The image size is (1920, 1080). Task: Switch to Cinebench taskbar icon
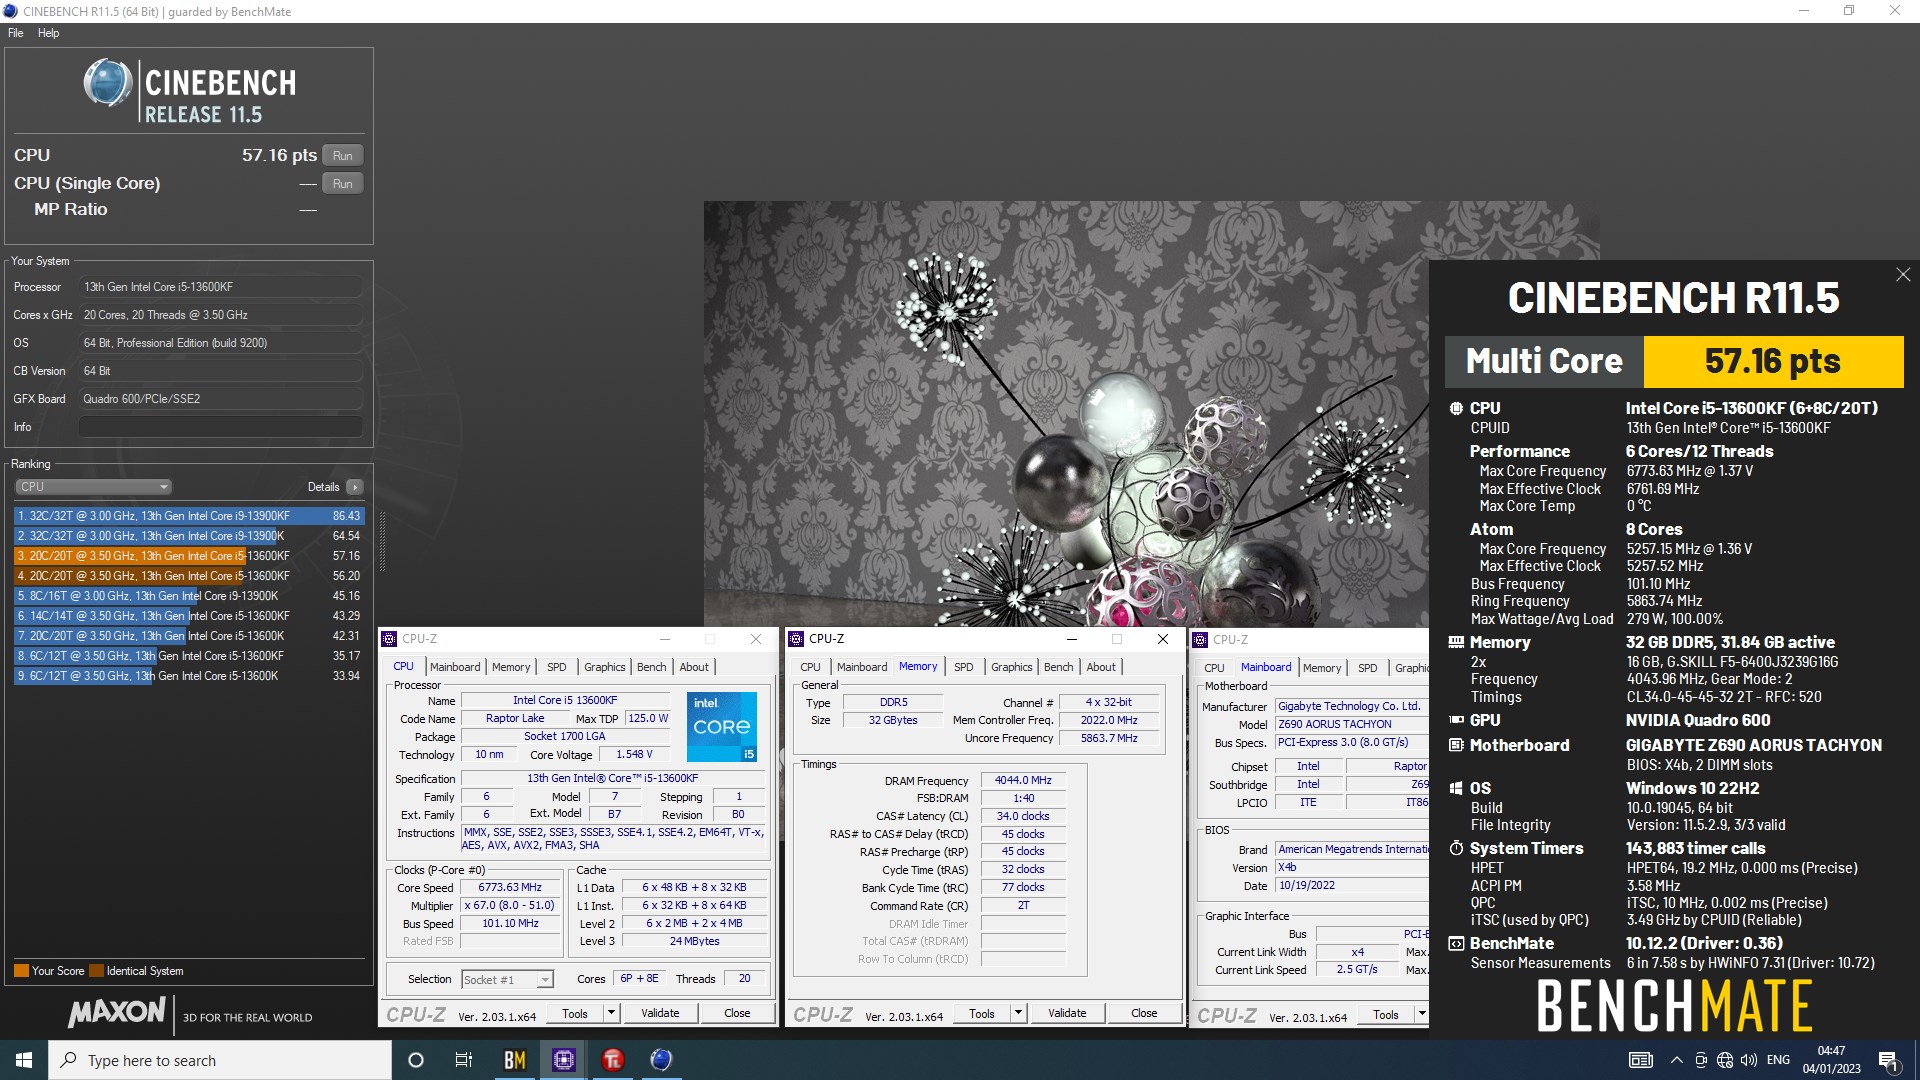tap(661, 1060)
